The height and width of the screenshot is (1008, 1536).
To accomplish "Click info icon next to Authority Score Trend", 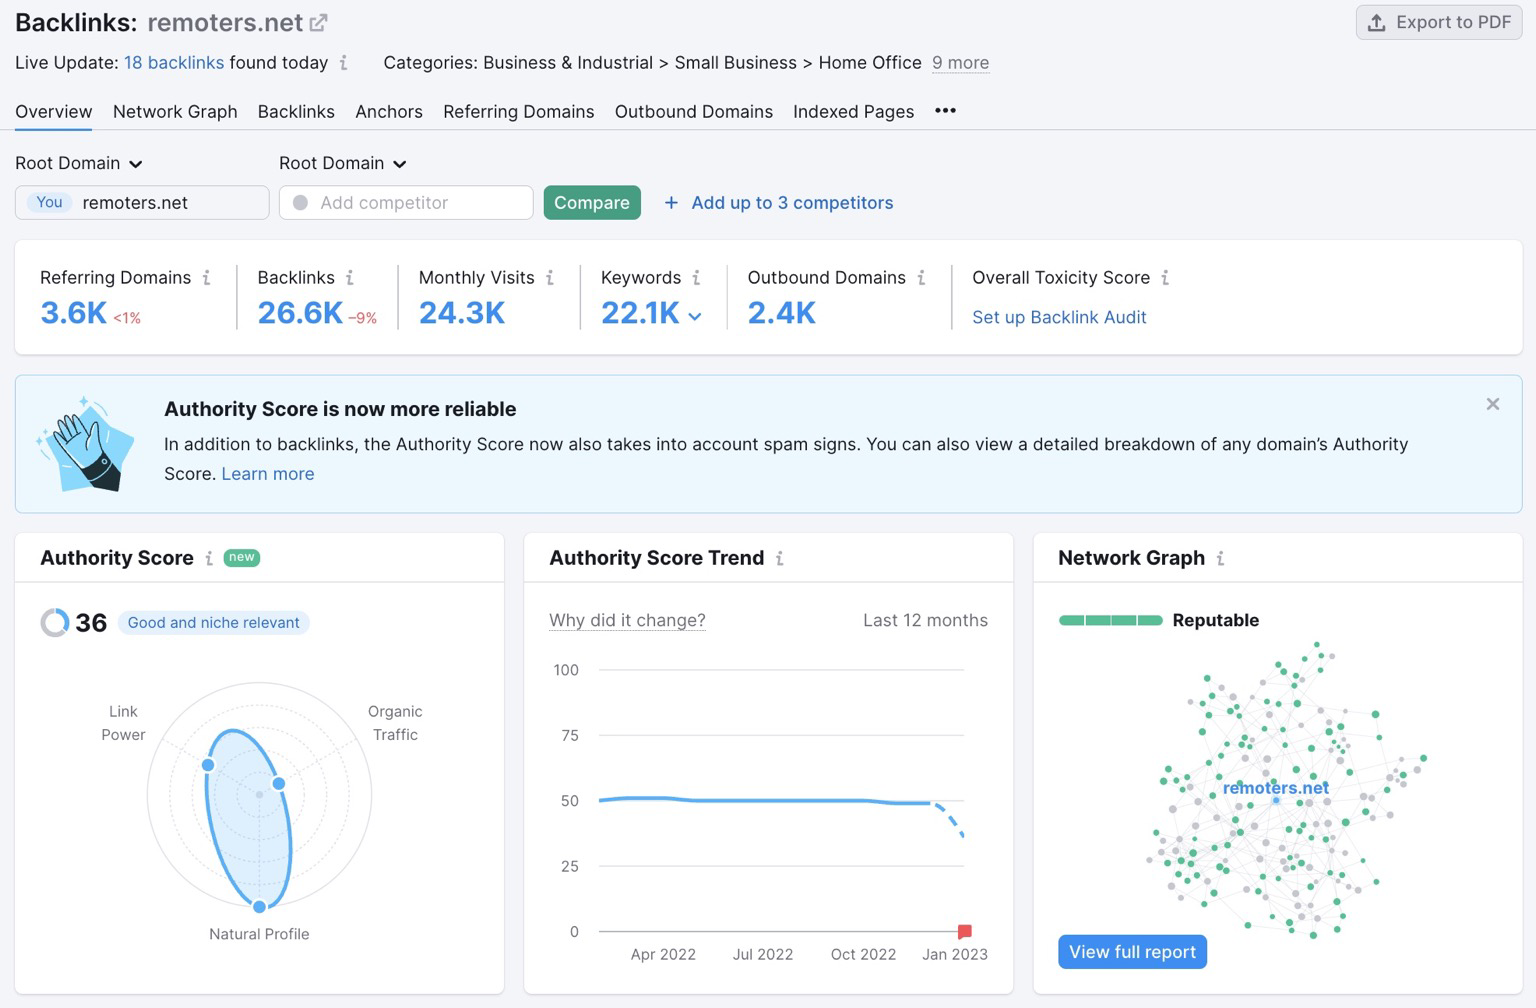I will tap(780, 559).
